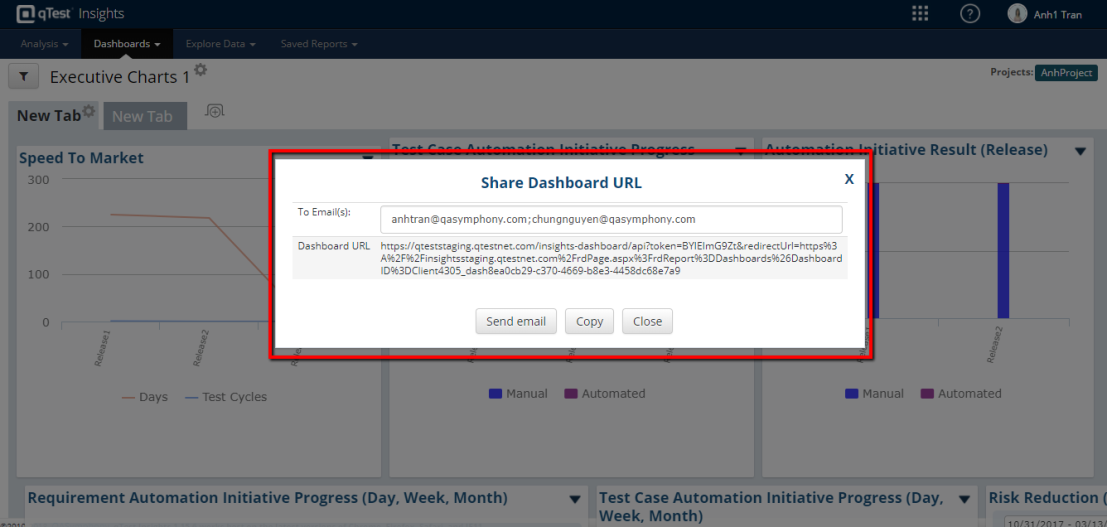This screenshot has width=1107, height=527.
Task: Toggle Automated legend in middle chart
Action: click(x=604, y=393)
